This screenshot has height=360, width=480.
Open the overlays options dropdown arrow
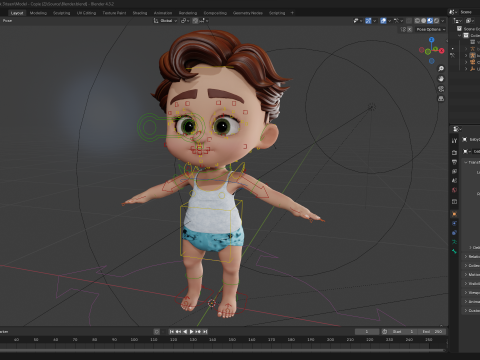389,21
